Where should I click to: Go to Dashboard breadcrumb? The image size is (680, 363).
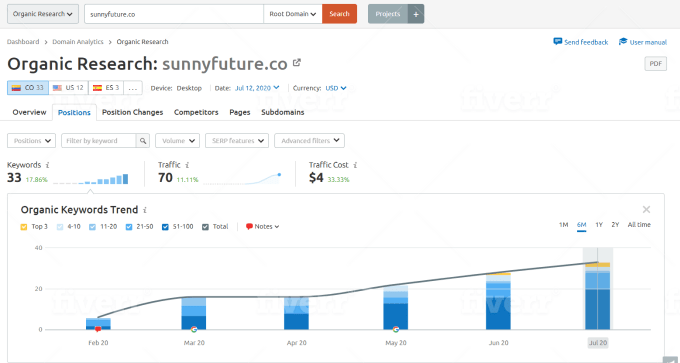coord(23,42)
